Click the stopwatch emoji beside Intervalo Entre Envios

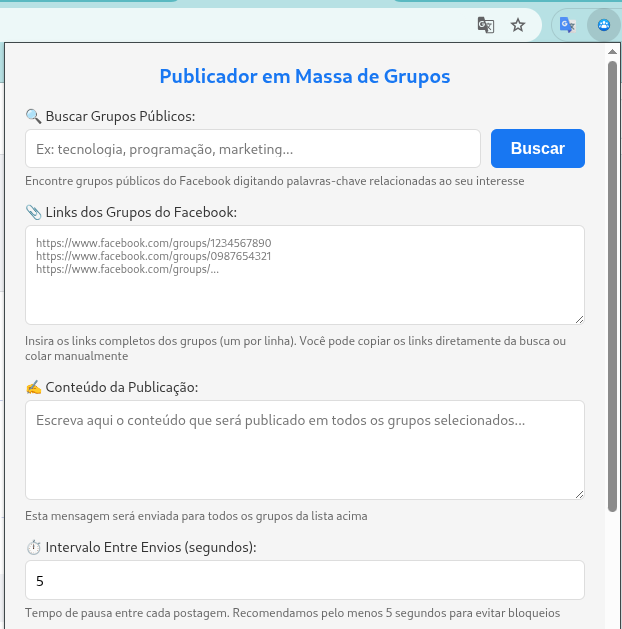[x=34, y=547]
